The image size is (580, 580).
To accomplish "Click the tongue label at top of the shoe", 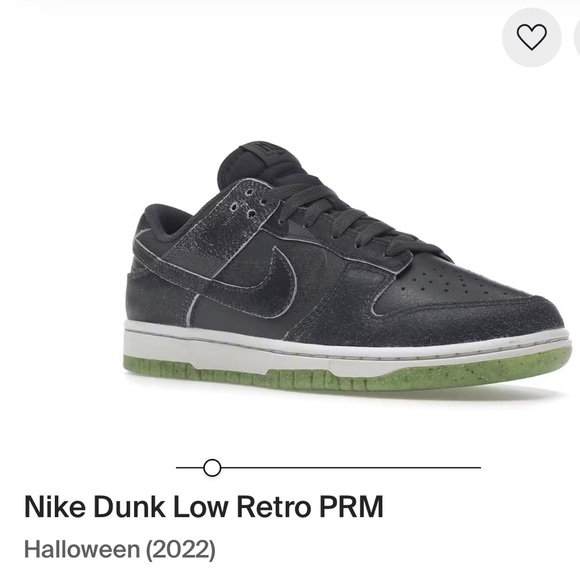I will coord(265,151).
